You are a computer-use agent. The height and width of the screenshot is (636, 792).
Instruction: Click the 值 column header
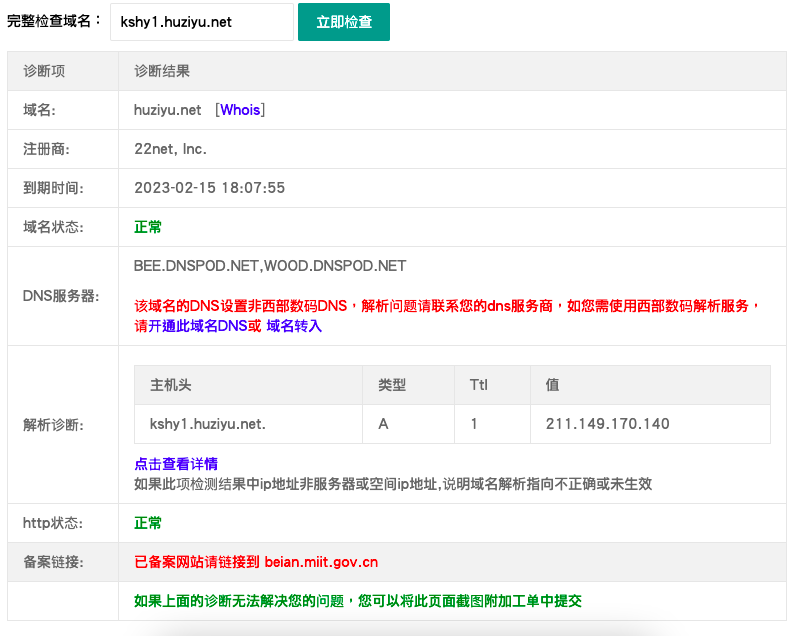coord(552,385)
